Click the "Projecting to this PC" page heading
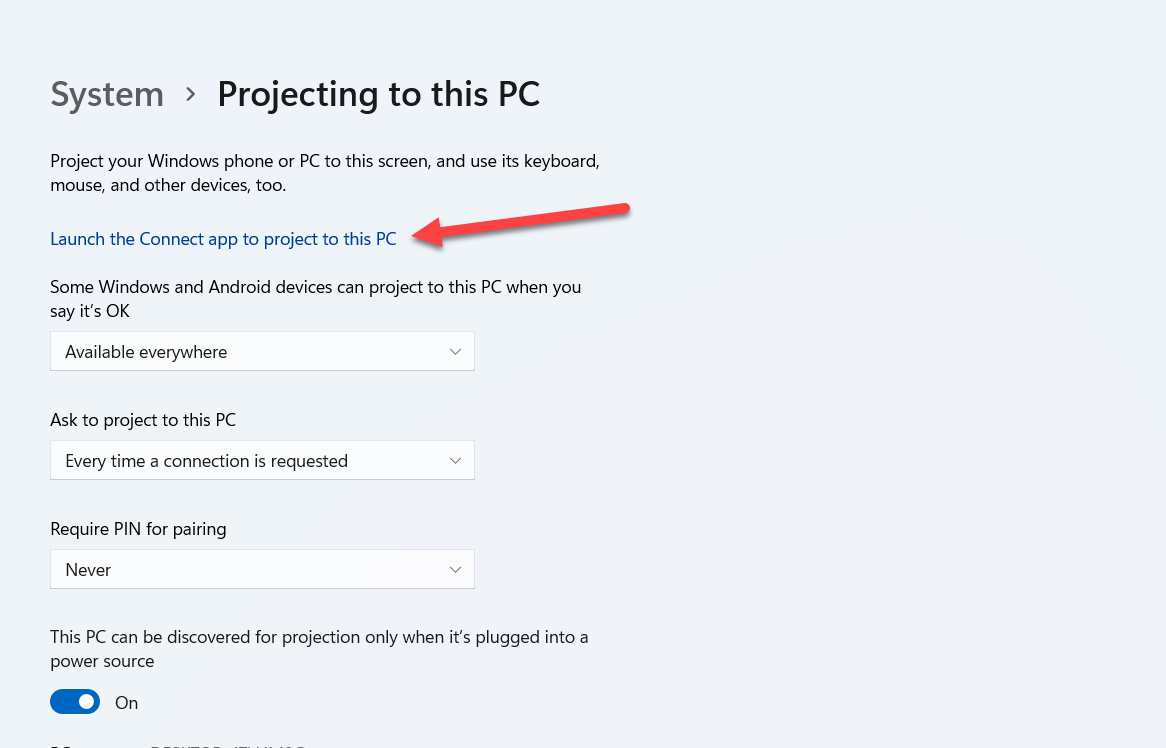This screenshot has width=1166, height=748. point(378,95)
